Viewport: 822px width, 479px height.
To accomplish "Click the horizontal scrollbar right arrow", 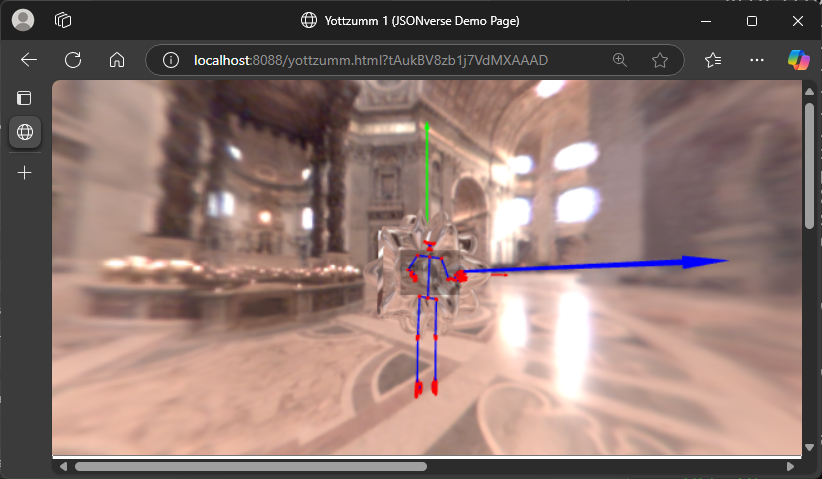I will (791, 466).
